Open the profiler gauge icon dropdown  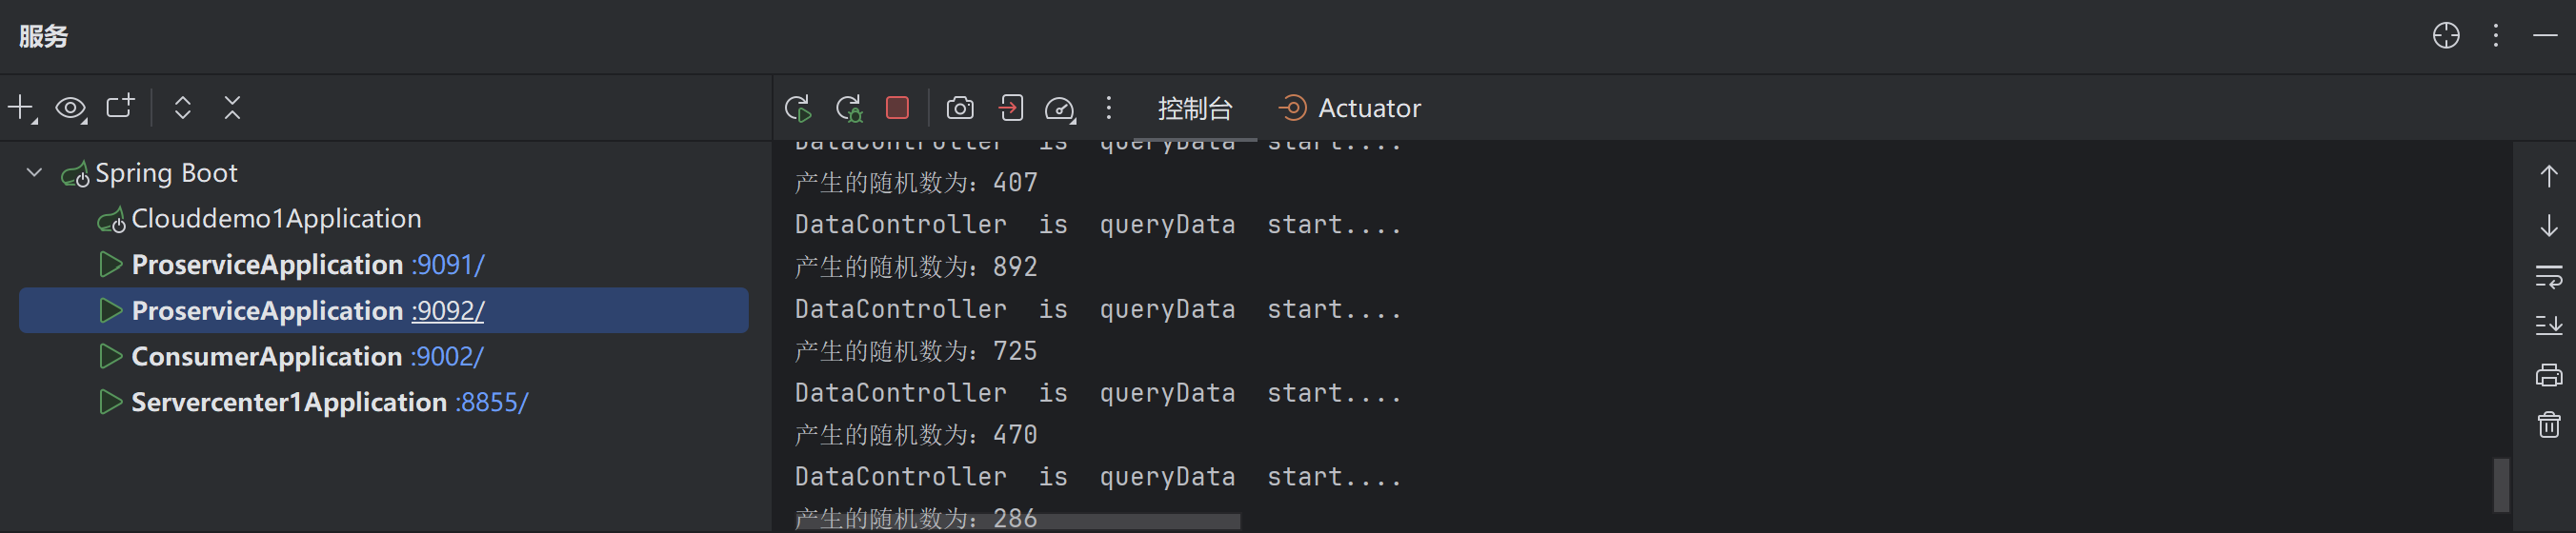(1060, 108)
